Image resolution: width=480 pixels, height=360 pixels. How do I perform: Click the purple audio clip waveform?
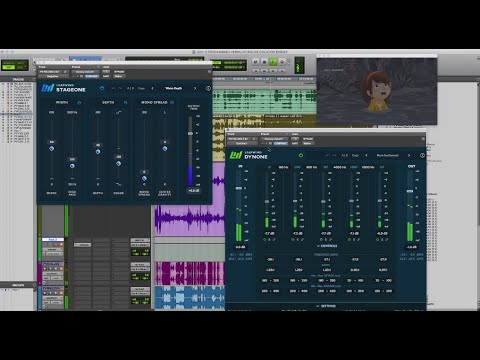(190, 219)
